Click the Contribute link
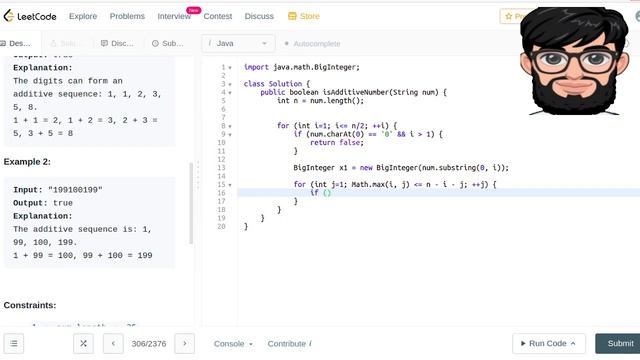Viewport: 640px width, 360px height. pyautogui.click(x=289, y=344)
